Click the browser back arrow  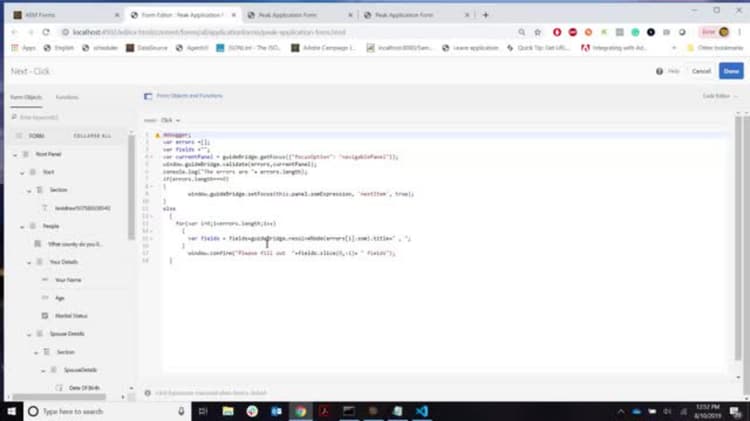[14, 32]
